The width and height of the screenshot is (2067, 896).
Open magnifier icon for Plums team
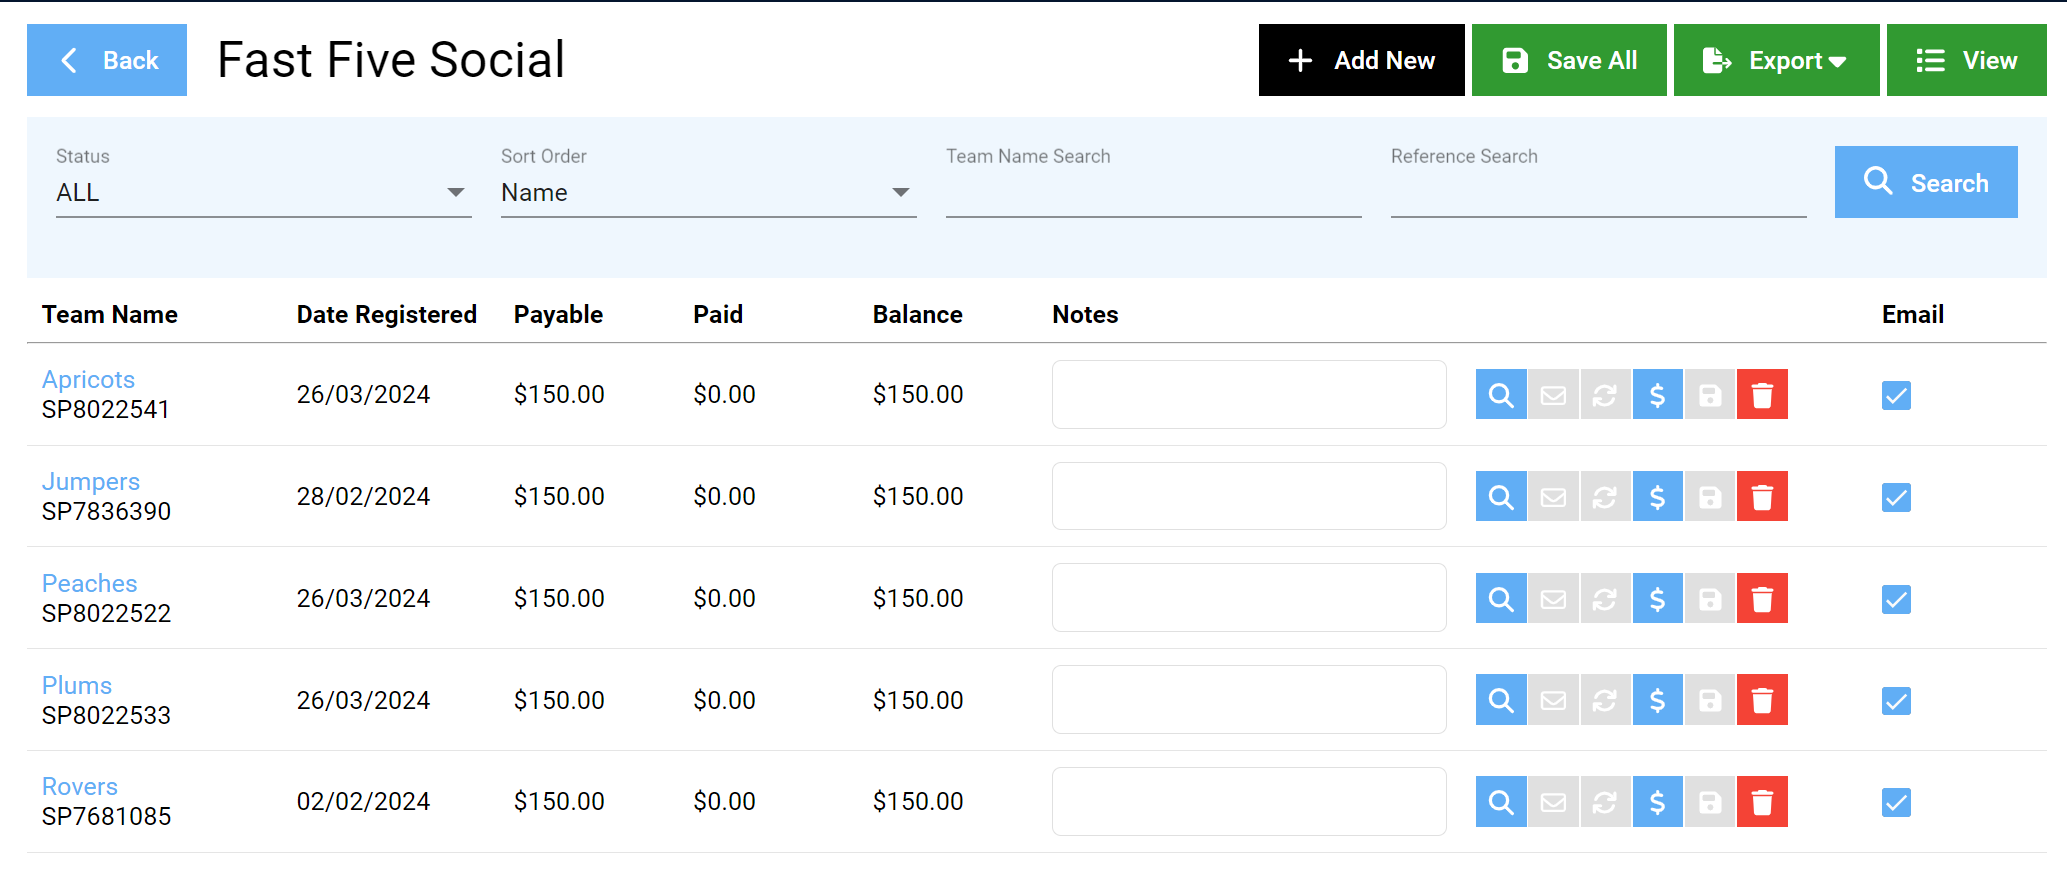click(x=1501, y=701)
